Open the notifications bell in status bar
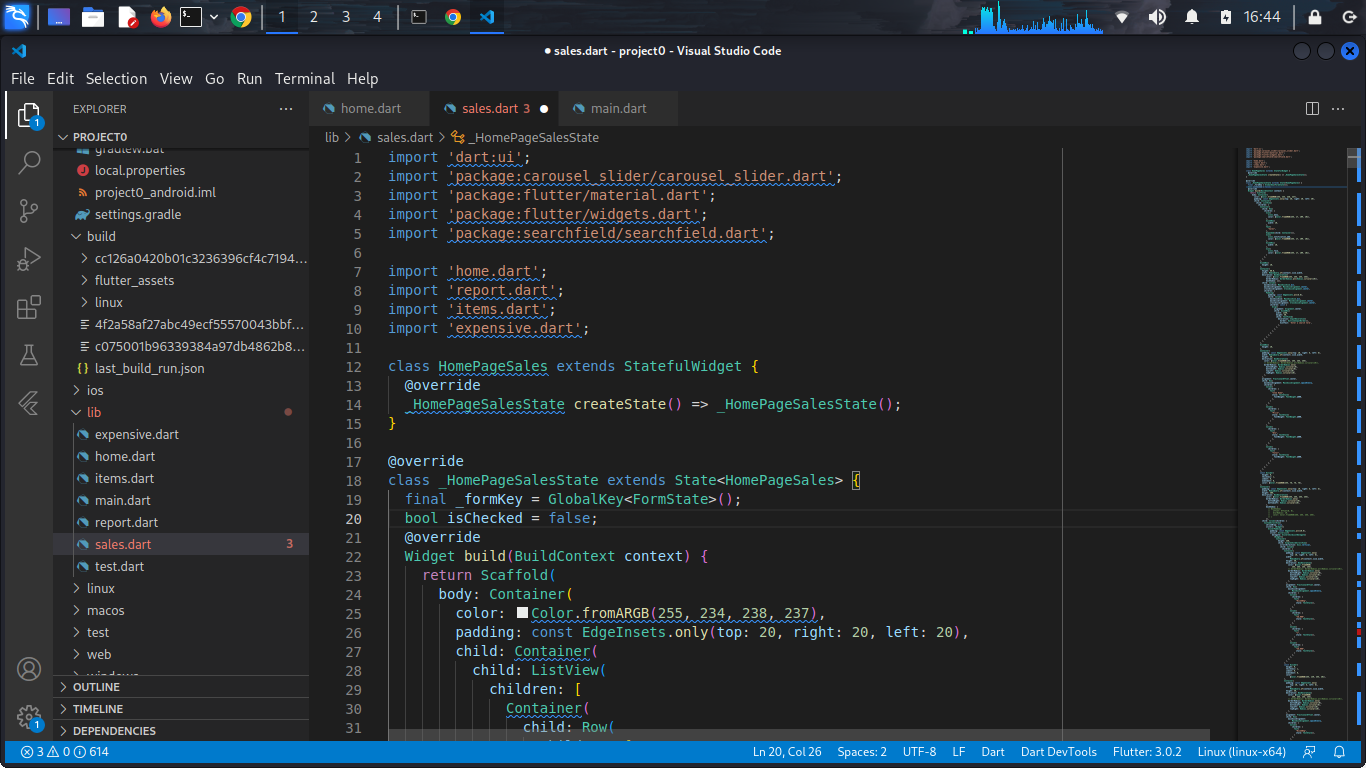This screenshot has height=768, width=1366. (x=1340, y=752)
